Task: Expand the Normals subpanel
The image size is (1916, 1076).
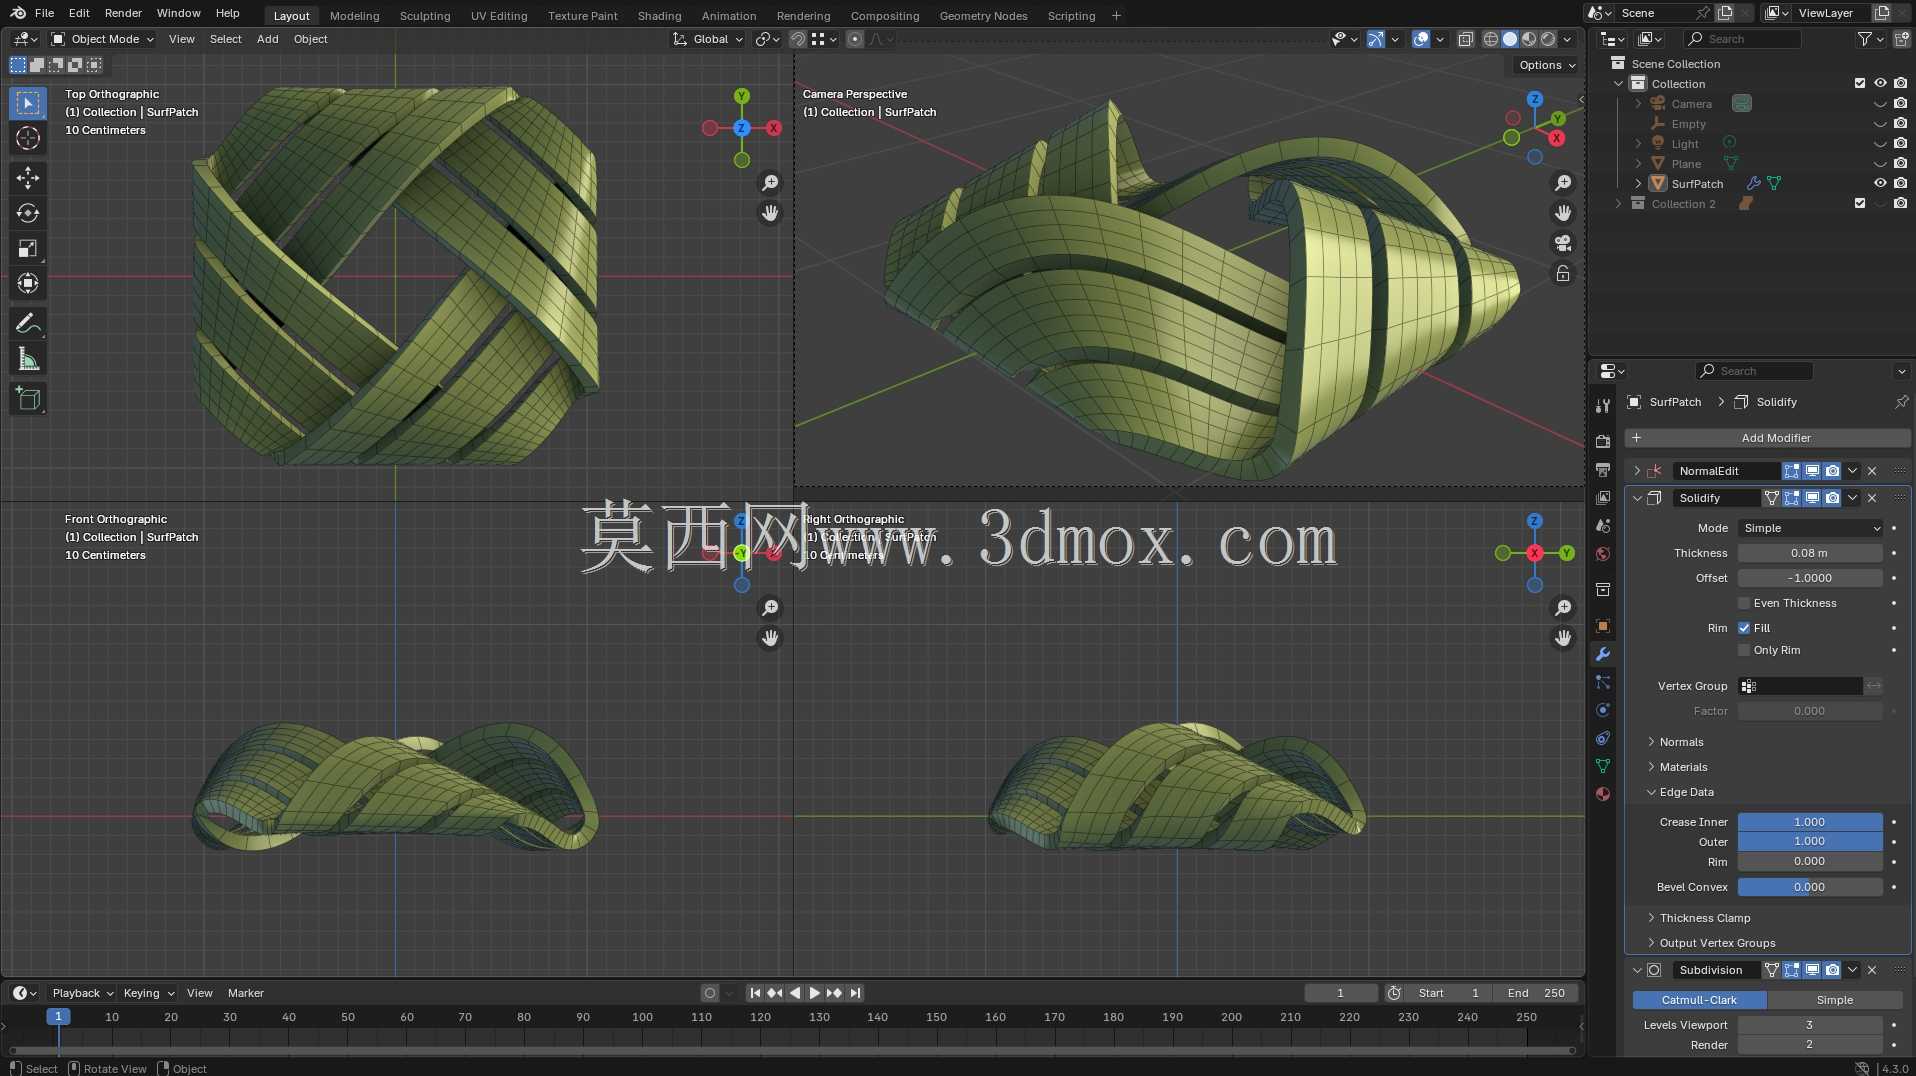Action: tap(1680, 742)
